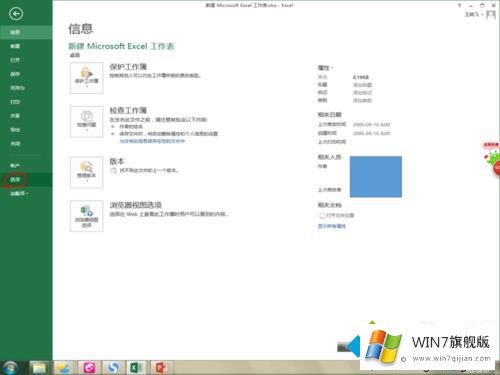
Task: Open the file explorer taskbar icon
Action: coord(39,368)
